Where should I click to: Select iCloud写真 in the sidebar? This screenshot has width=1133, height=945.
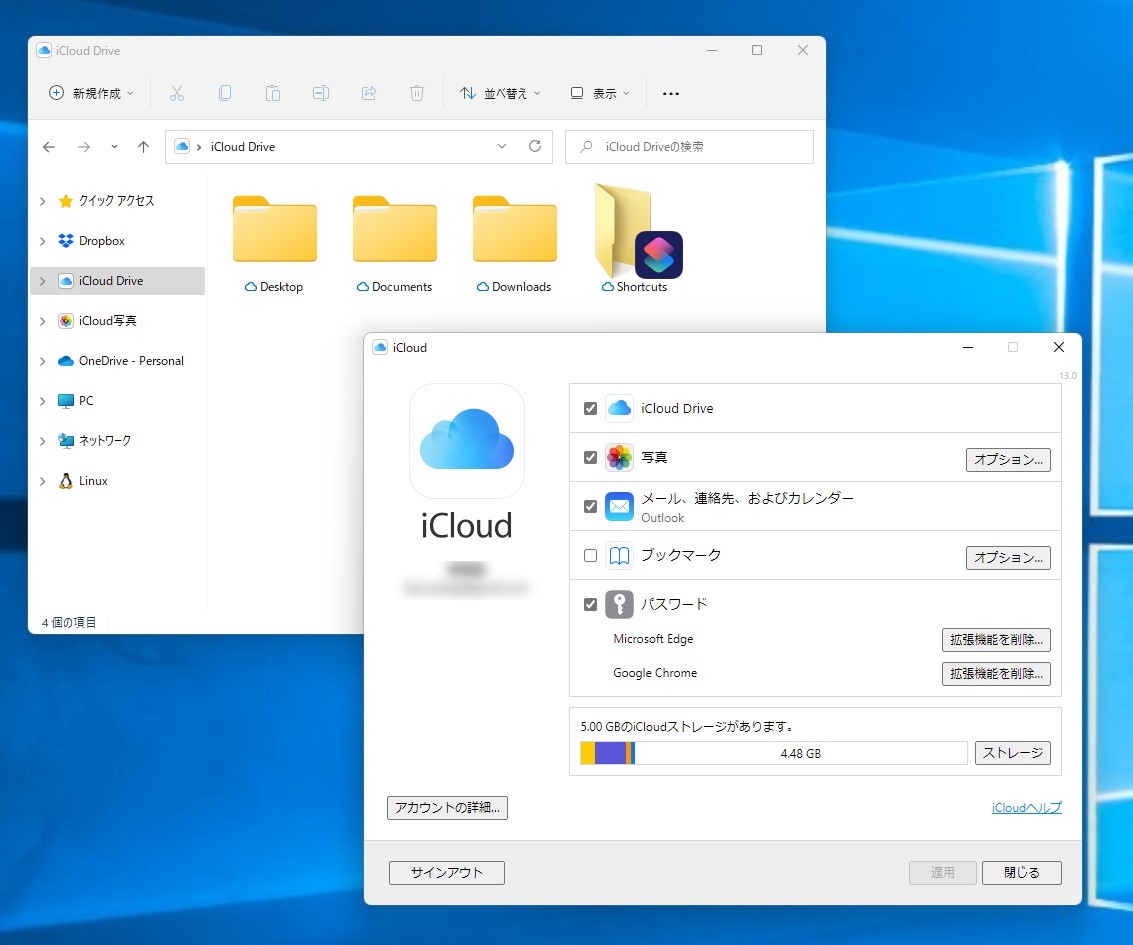tap(106, 320)
